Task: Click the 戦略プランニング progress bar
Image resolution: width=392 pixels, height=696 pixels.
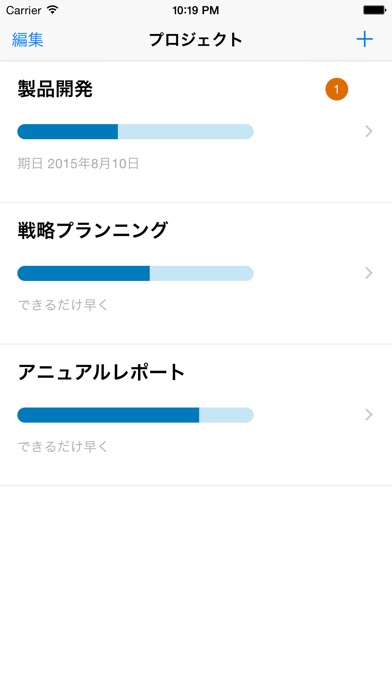Action: (x=135, y=273)
